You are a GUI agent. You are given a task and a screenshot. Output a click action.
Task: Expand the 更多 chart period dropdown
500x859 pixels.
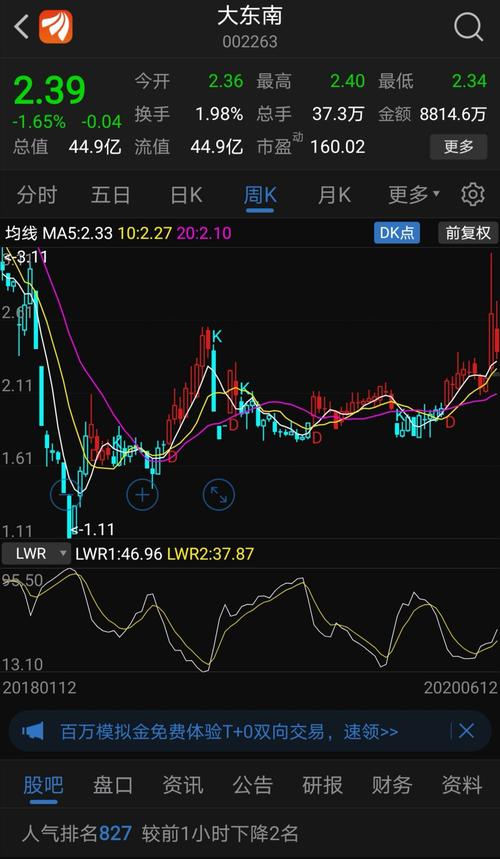[x=414, y=194]
